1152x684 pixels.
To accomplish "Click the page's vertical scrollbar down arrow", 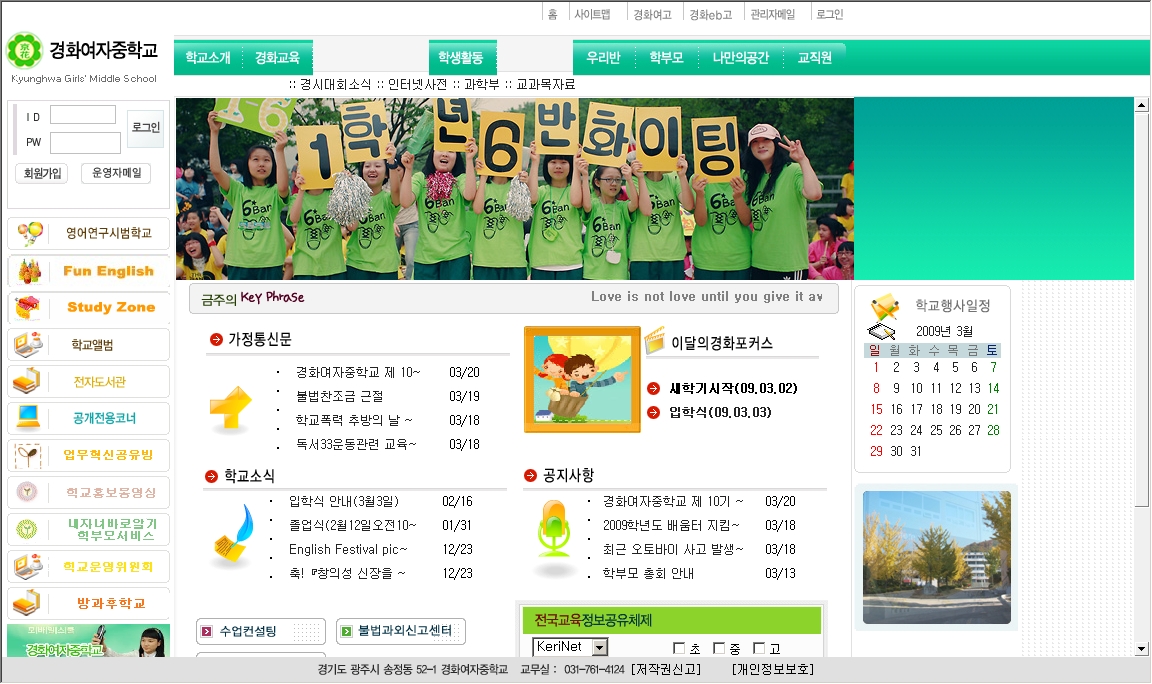I will [x=1142, y=649].
